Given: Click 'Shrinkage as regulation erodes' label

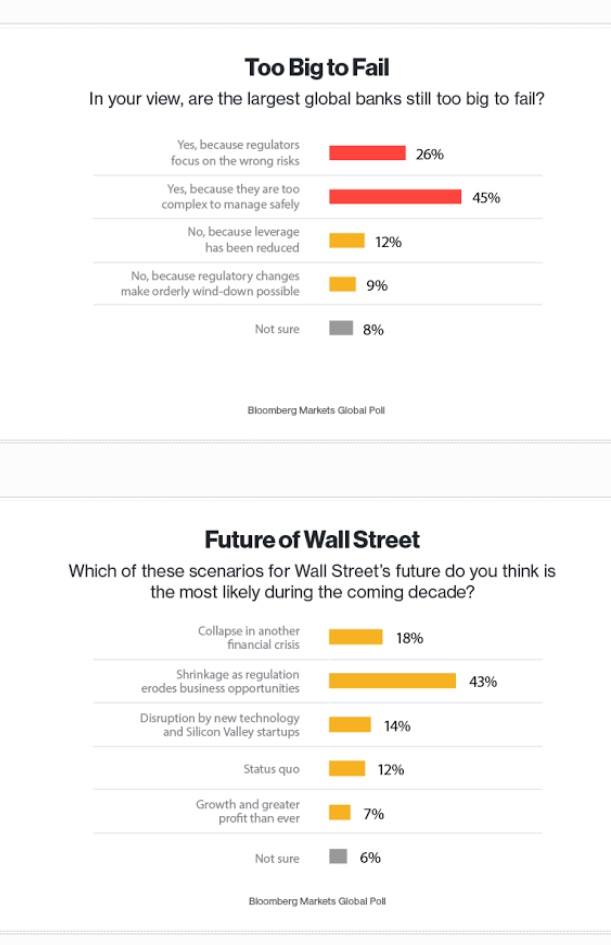Looking at the screenshot, I should pyautogui.click(x=220, y=681).
